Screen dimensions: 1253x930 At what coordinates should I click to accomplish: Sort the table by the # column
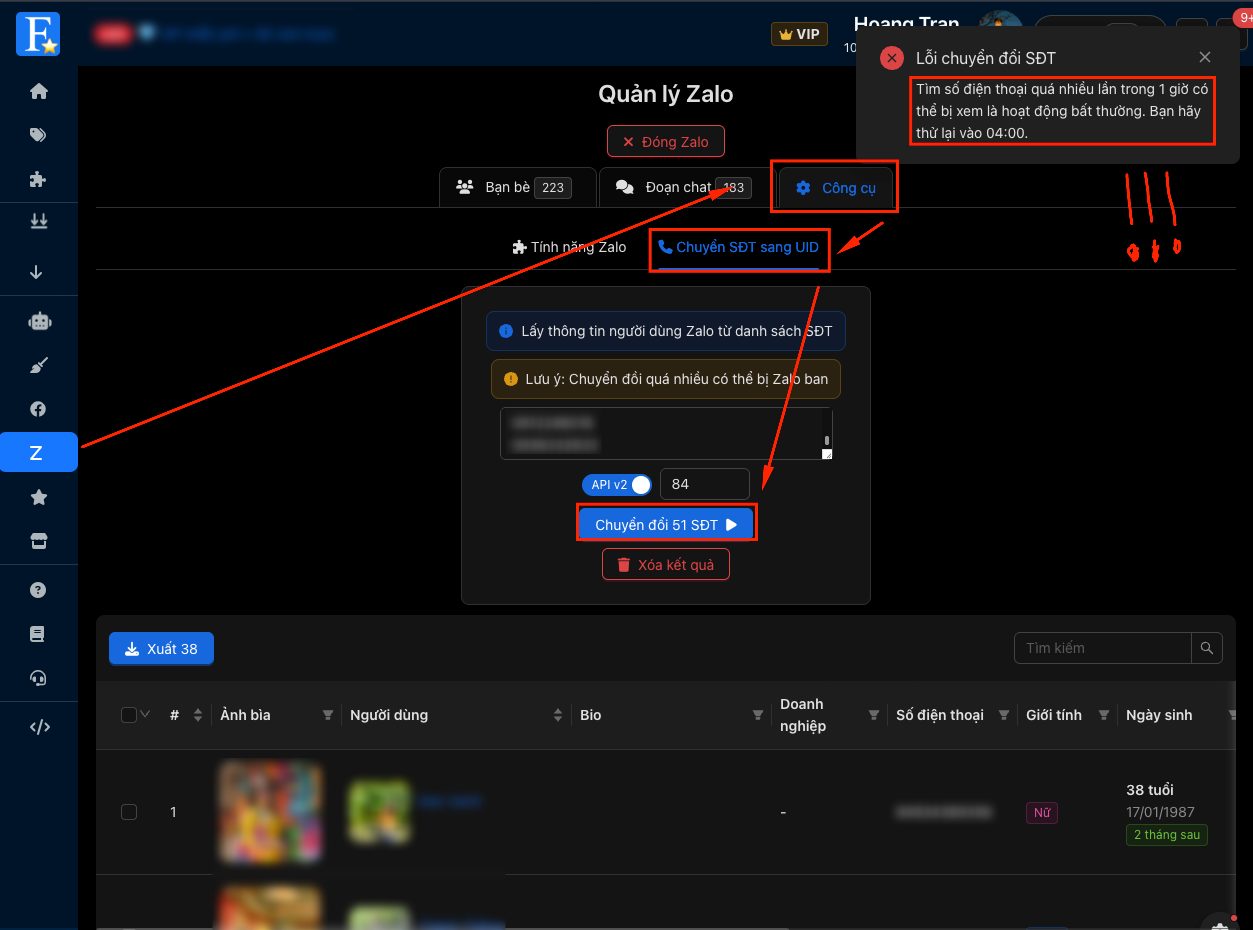198,715
